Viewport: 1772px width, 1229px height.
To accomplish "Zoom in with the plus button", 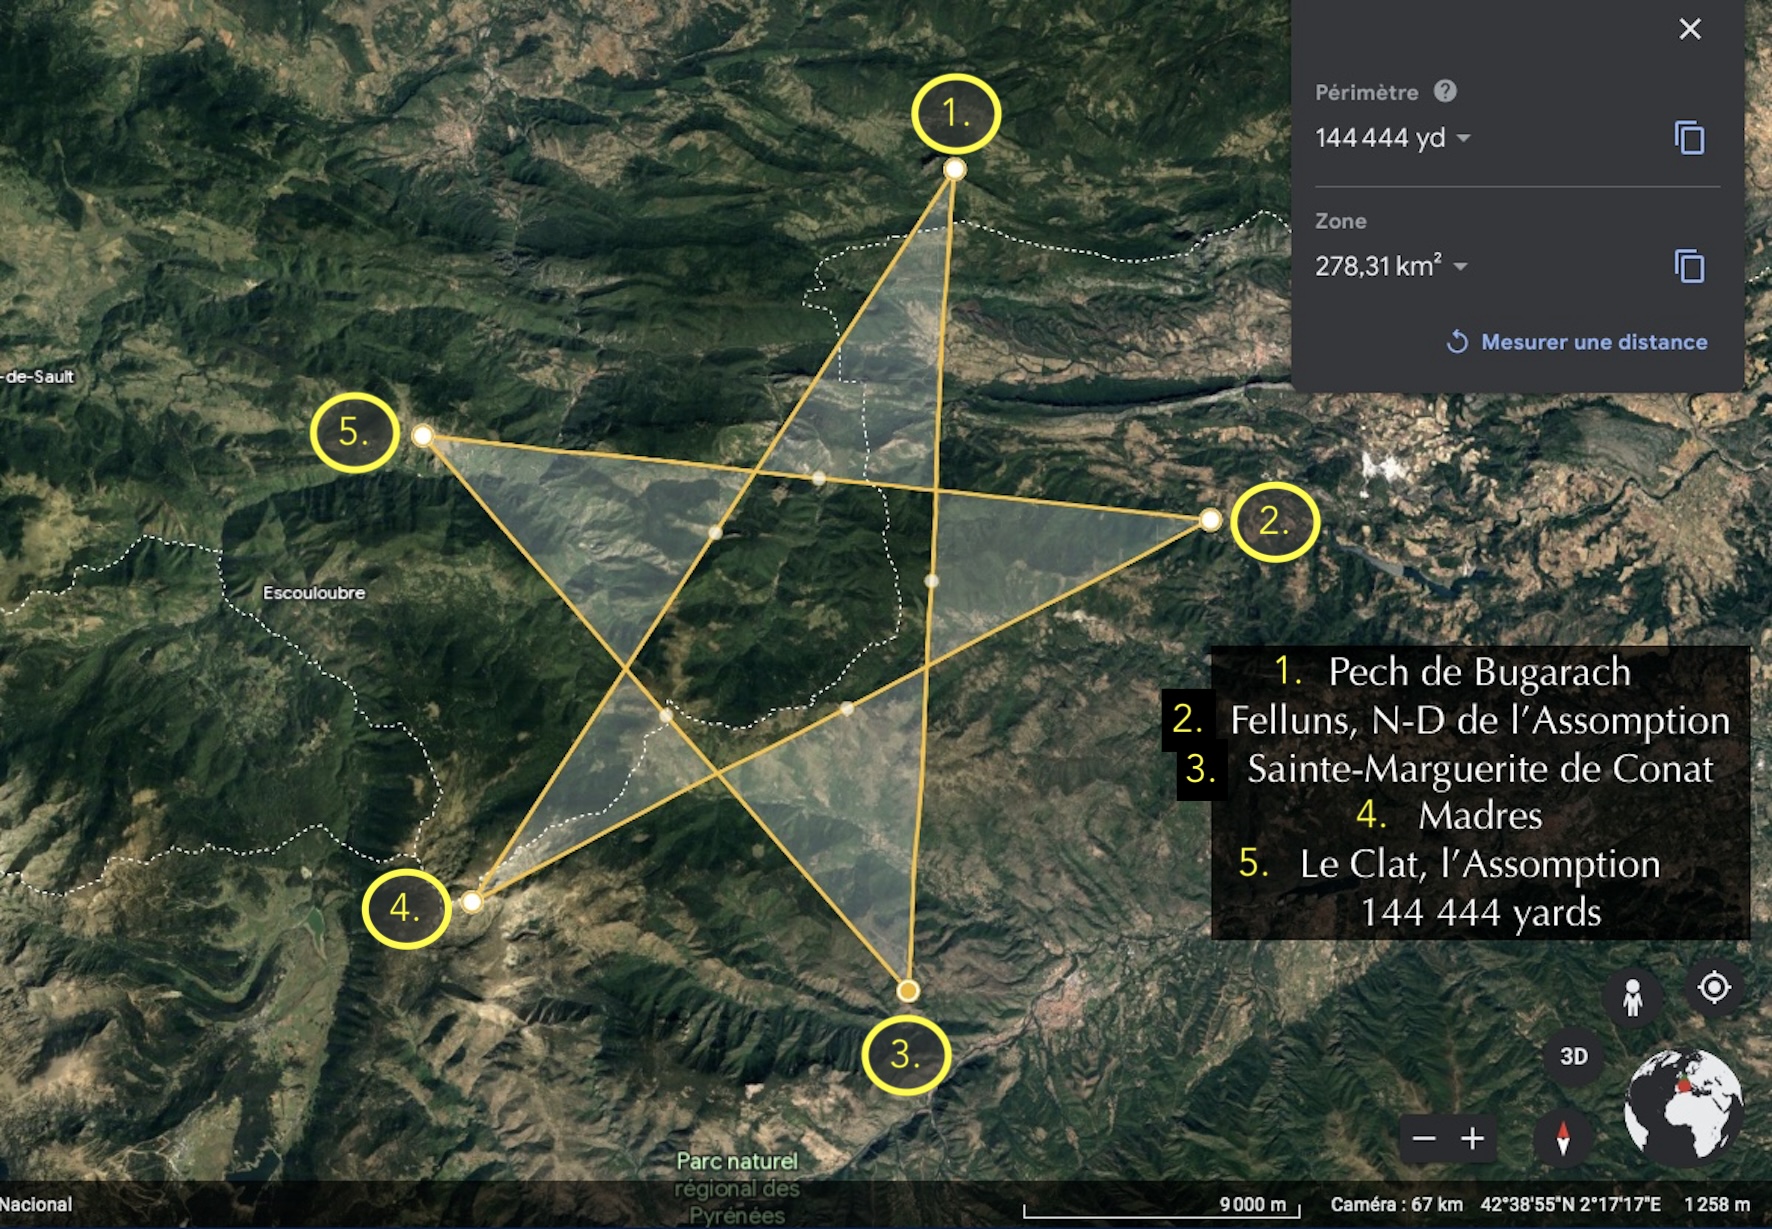I will 1472,1138.
